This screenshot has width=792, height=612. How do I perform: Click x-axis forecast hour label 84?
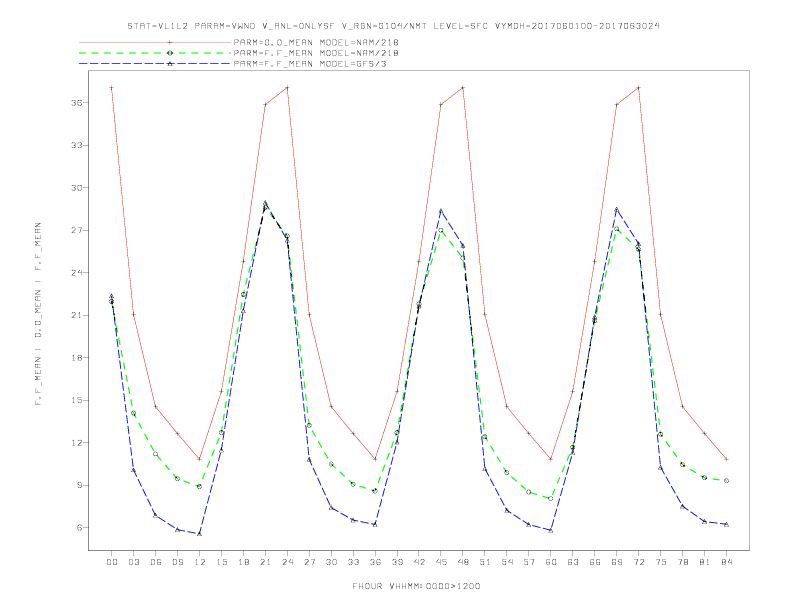tap(726, 562)
